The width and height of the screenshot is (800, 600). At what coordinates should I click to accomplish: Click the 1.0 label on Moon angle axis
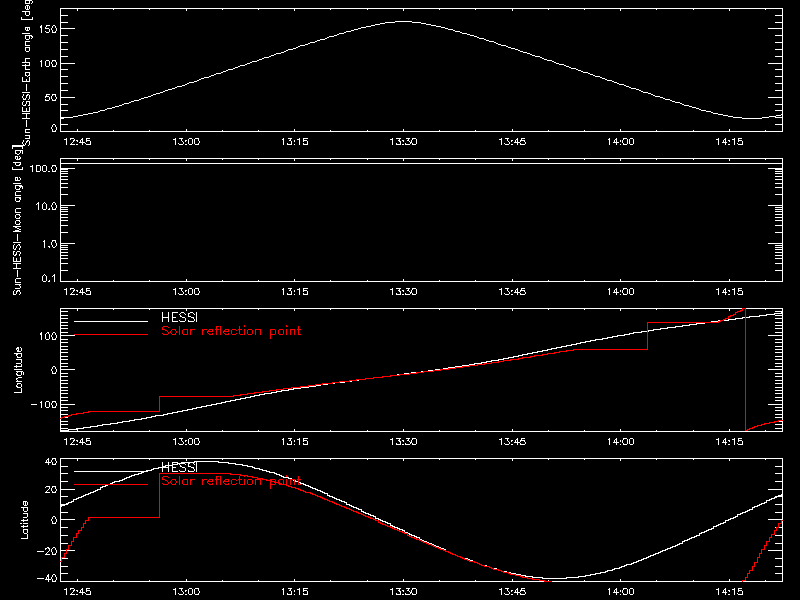(49, 244)
